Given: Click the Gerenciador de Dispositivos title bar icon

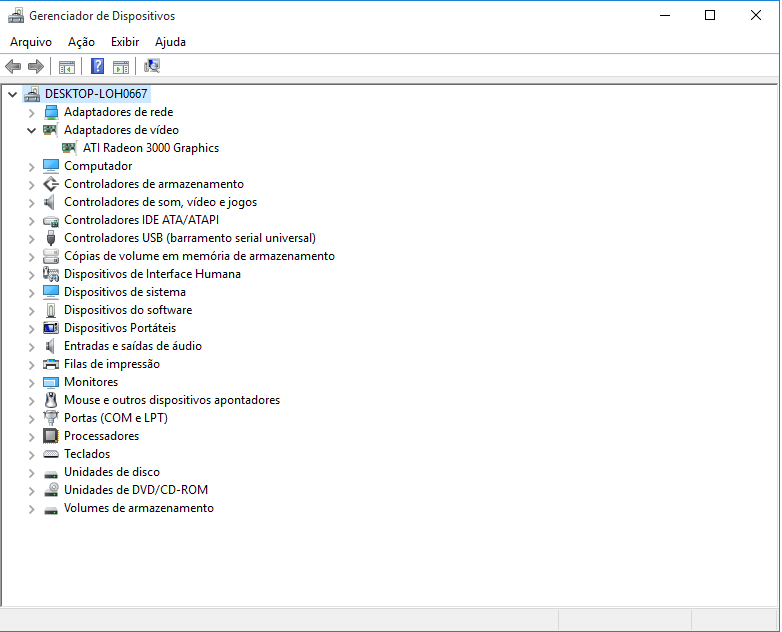Looking at the screenshot, I should coord(16,16).
